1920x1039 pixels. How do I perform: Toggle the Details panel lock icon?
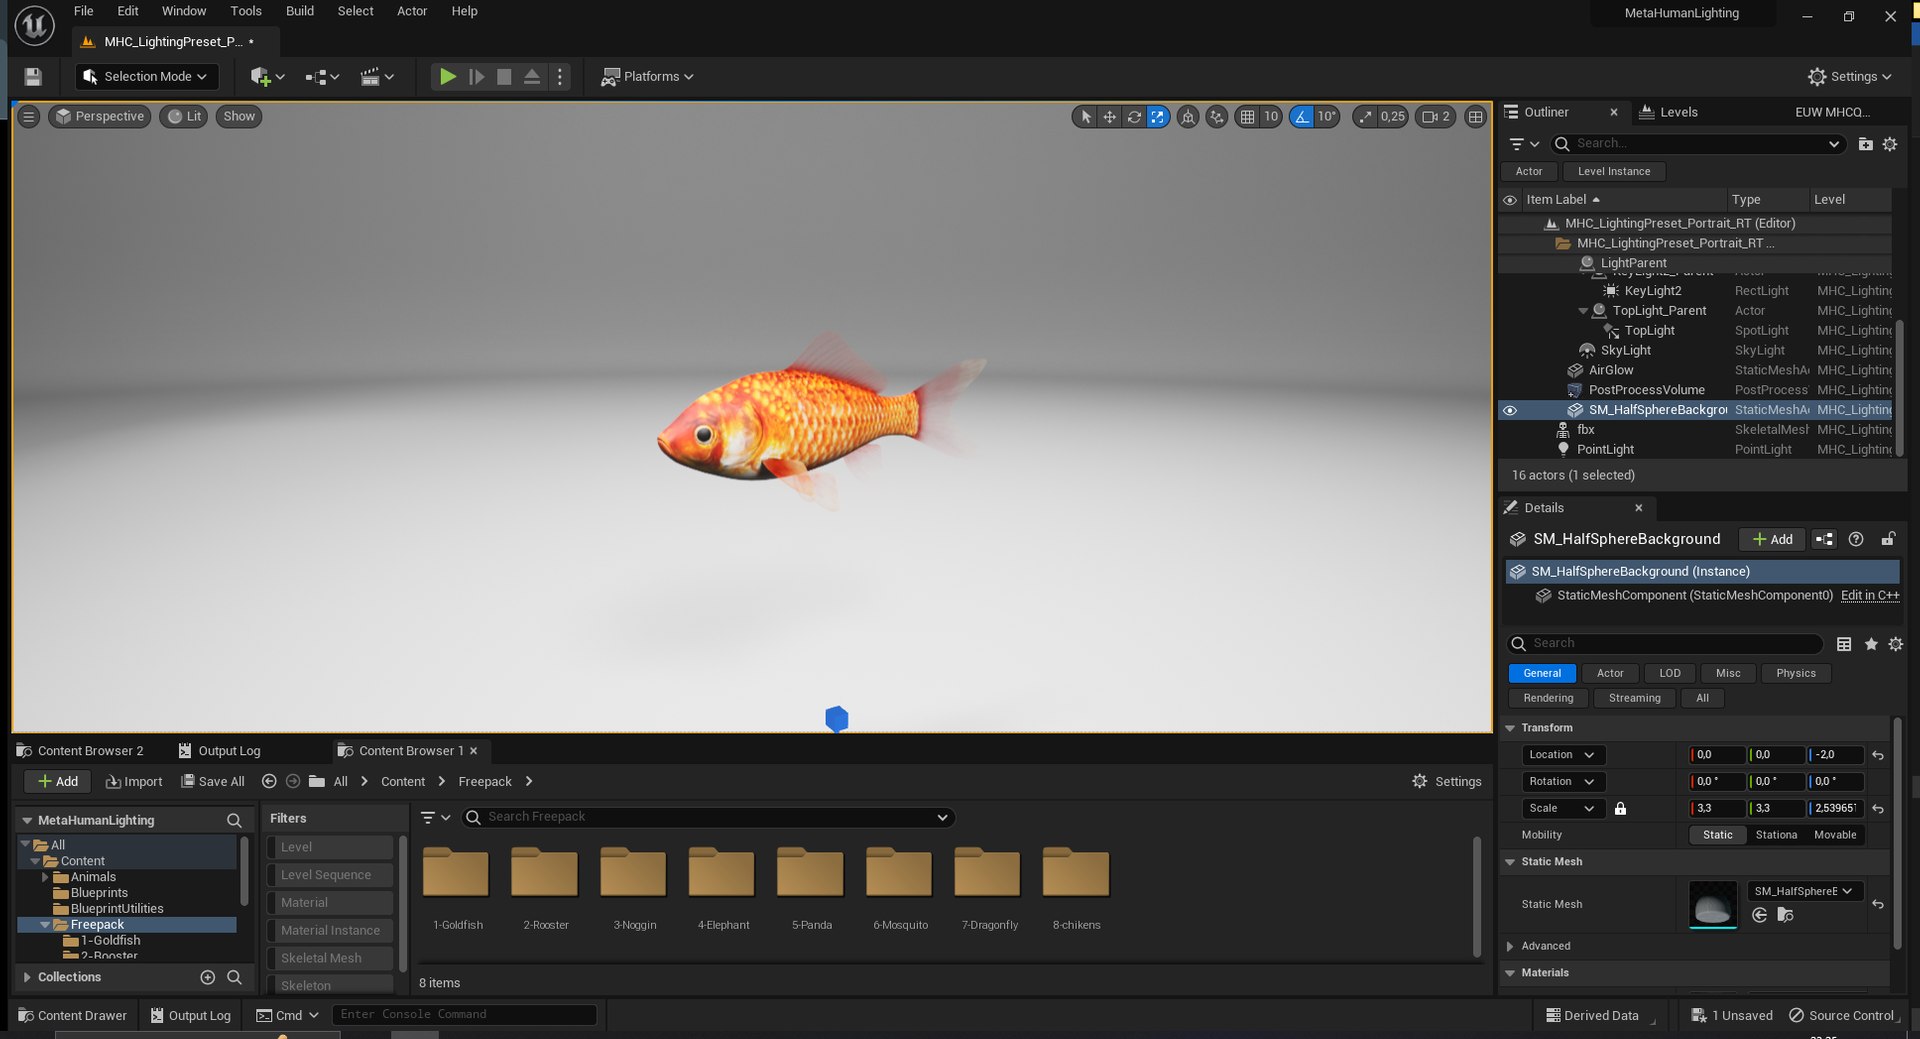point(1888,539)
